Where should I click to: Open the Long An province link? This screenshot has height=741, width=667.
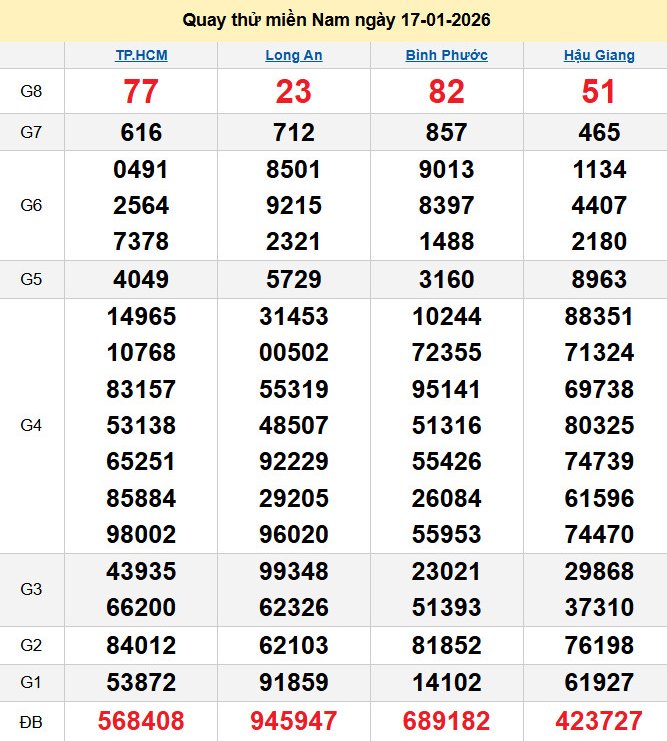click(293, 55)
